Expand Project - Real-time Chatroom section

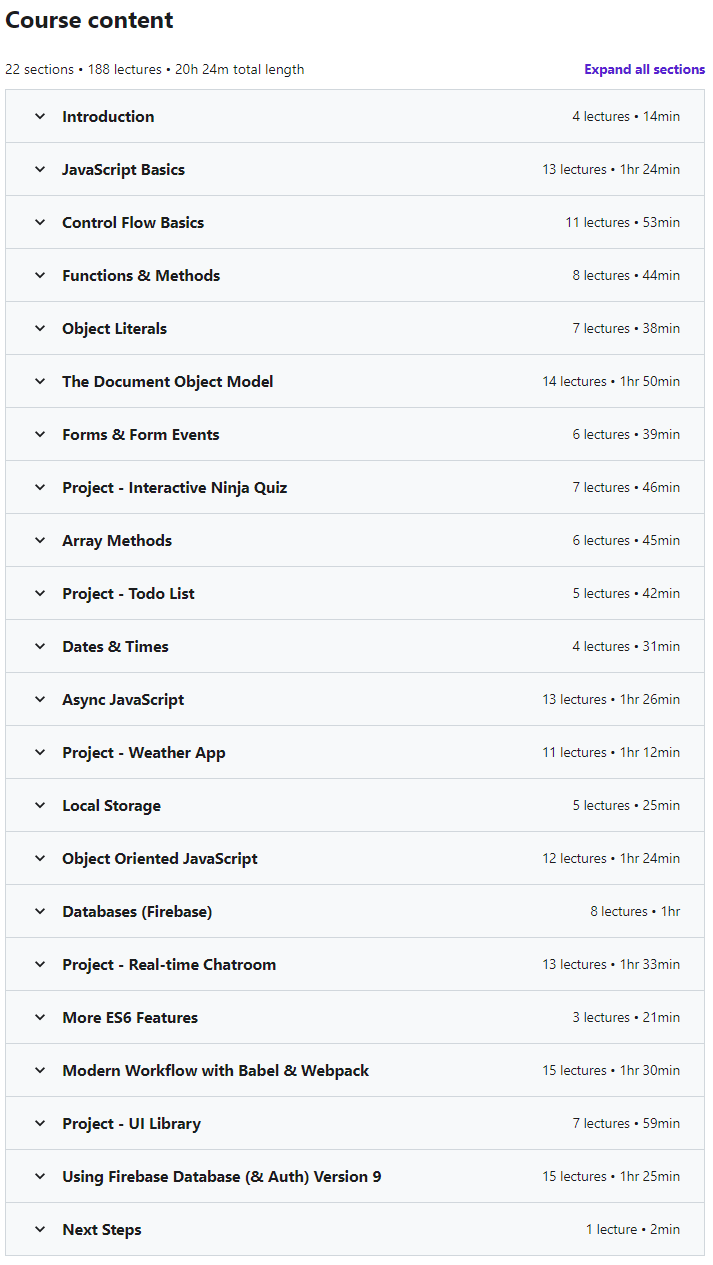coord(355,964)
